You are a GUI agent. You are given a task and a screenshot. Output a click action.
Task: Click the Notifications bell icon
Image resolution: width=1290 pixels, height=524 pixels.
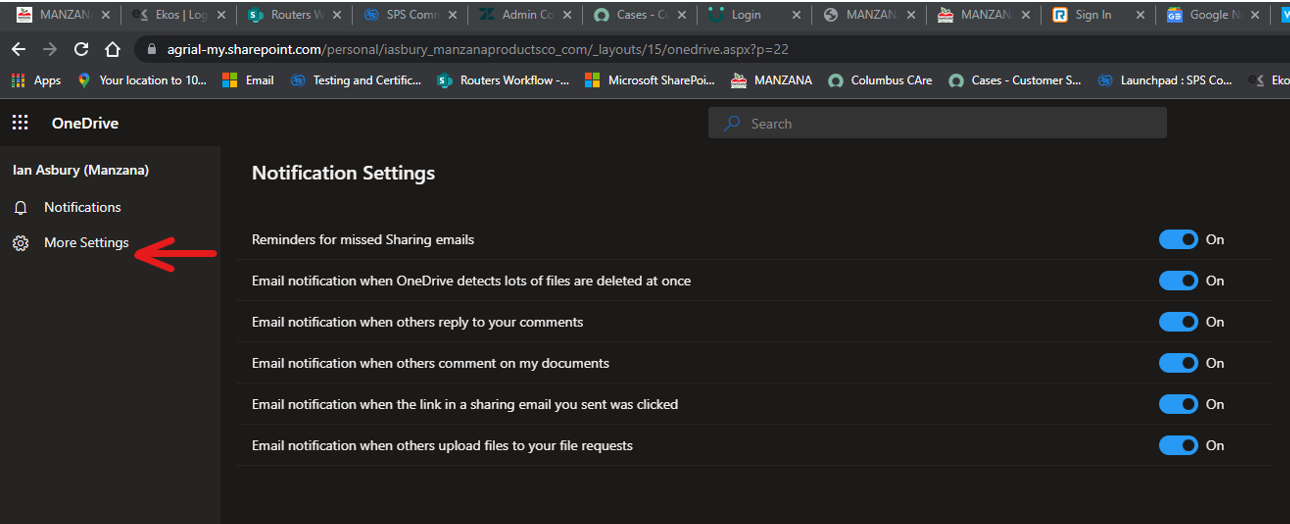(x=21, y=208)
